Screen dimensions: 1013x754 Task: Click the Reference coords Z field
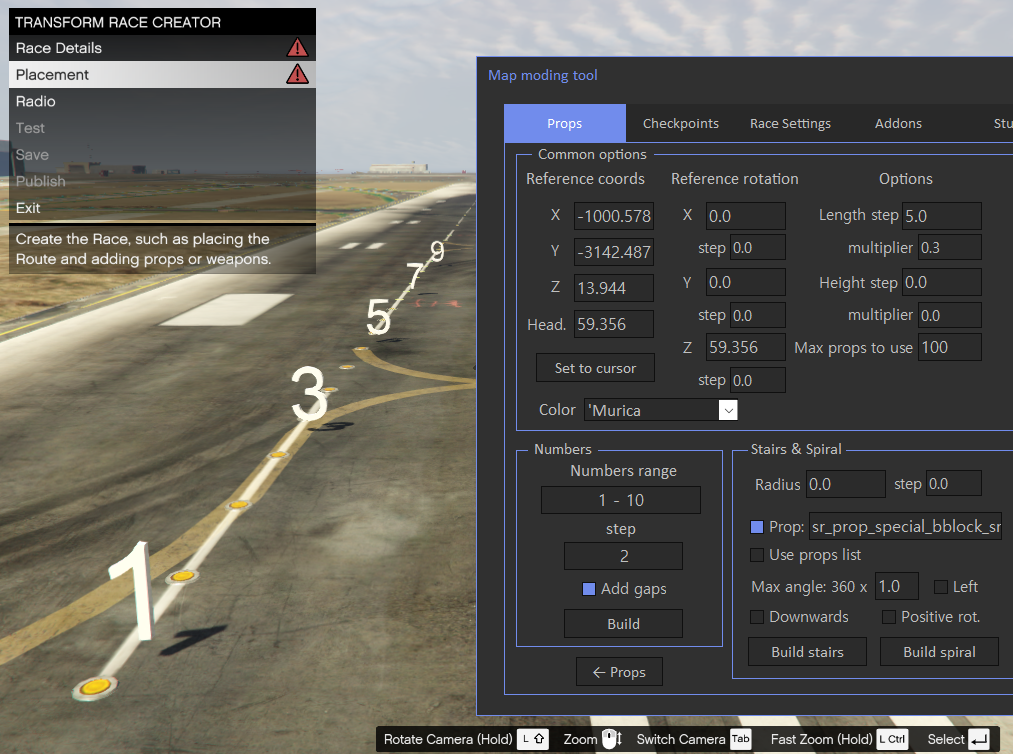(614, 288)
